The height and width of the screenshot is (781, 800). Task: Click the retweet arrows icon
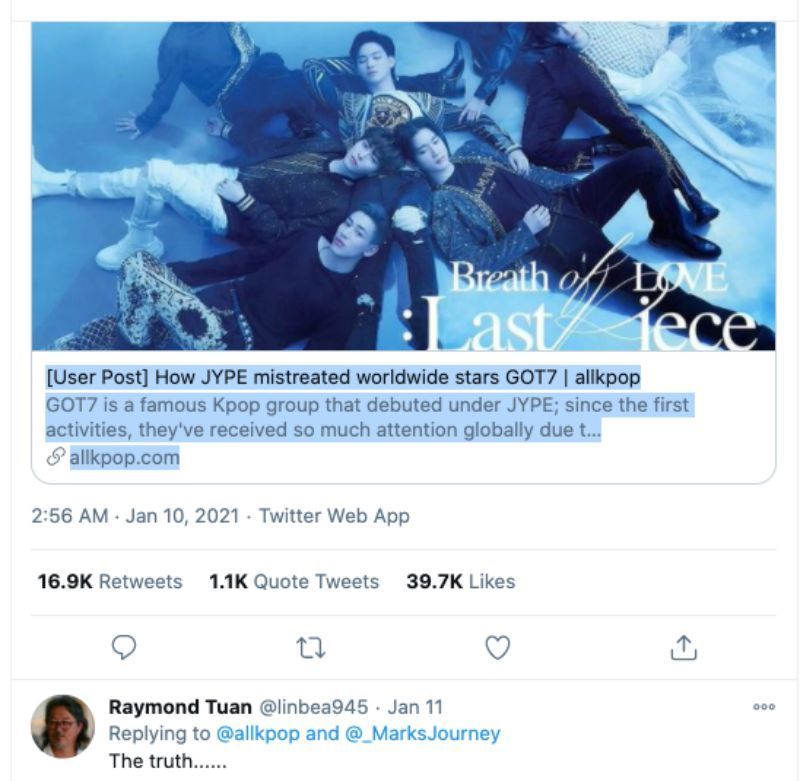[x=309, y=648]
